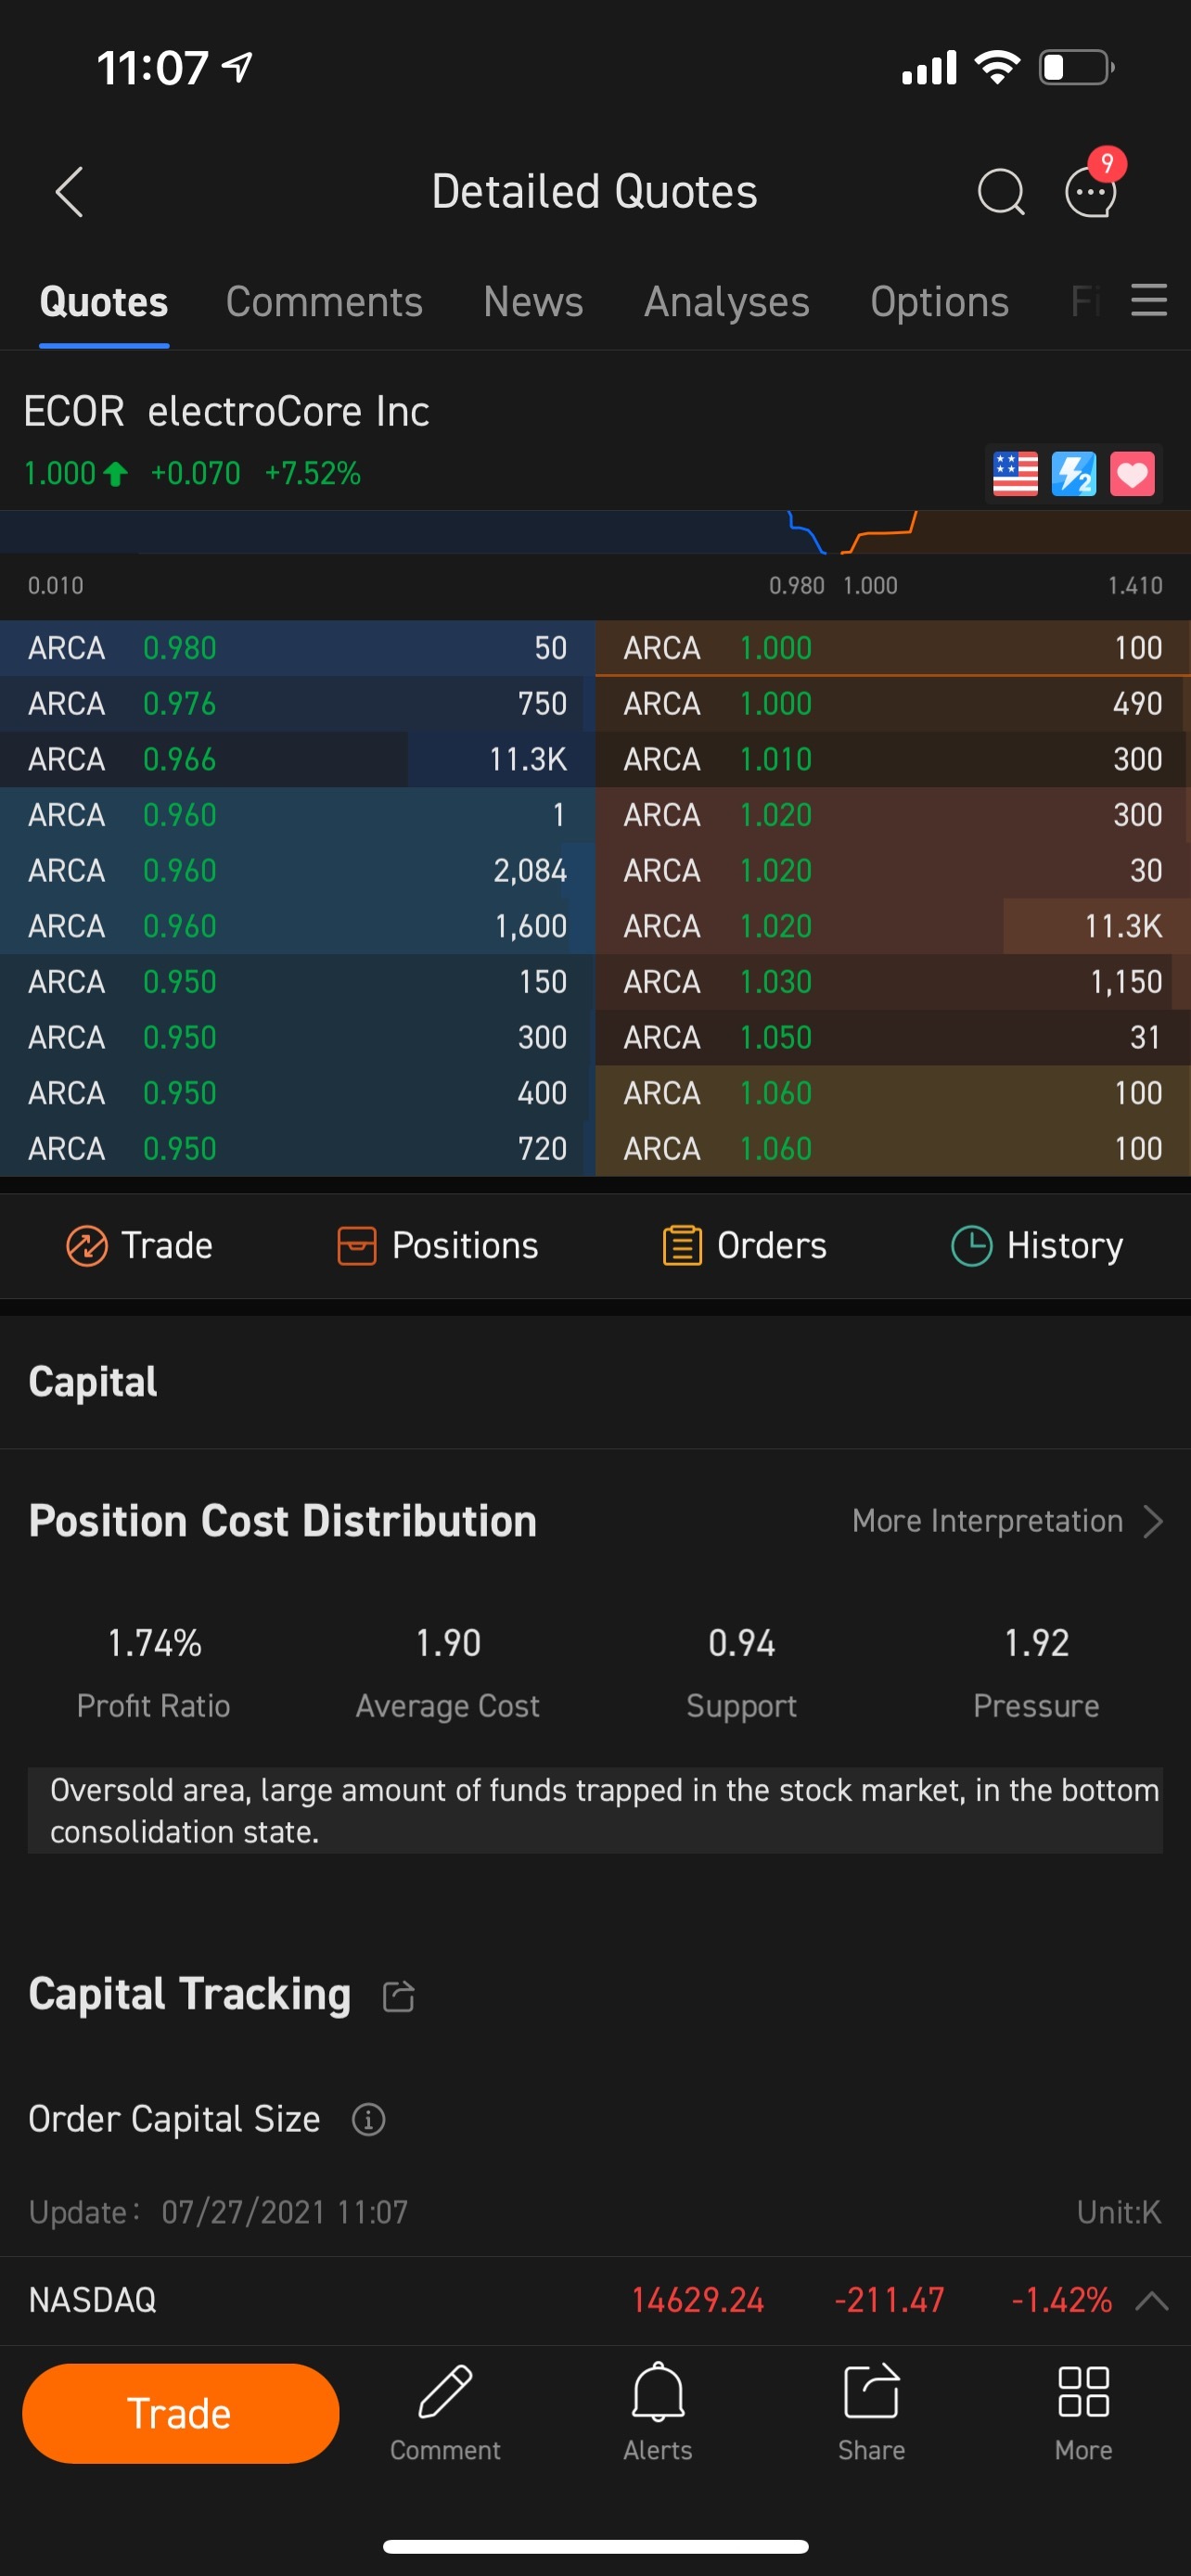Select ask row 1.030 with 1,150
1191x2576 pixels.
pos(893,982)
